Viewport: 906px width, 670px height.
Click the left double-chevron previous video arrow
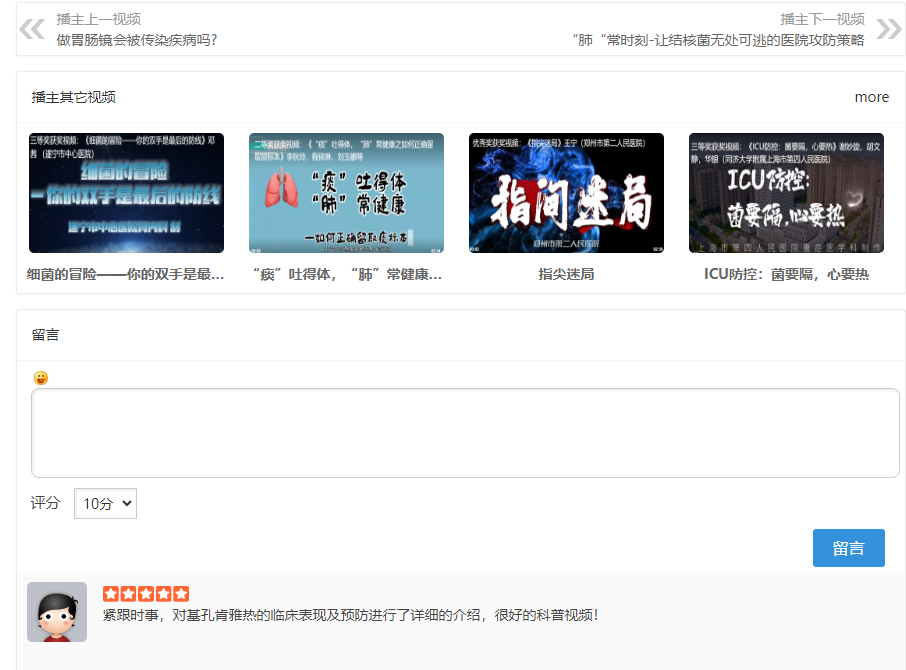[32, 29]
